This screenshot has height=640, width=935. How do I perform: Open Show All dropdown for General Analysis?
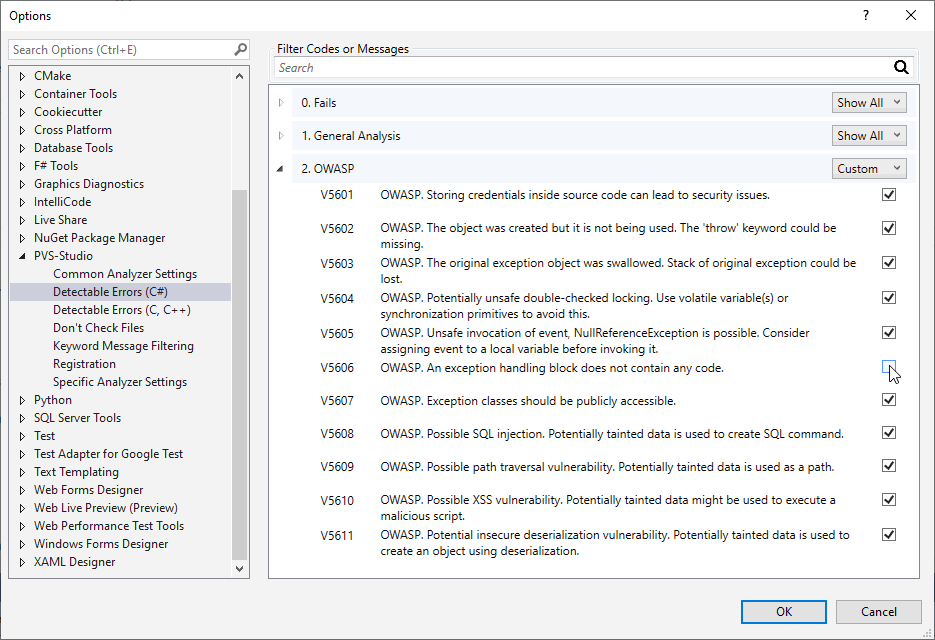(x=869, y=135)
